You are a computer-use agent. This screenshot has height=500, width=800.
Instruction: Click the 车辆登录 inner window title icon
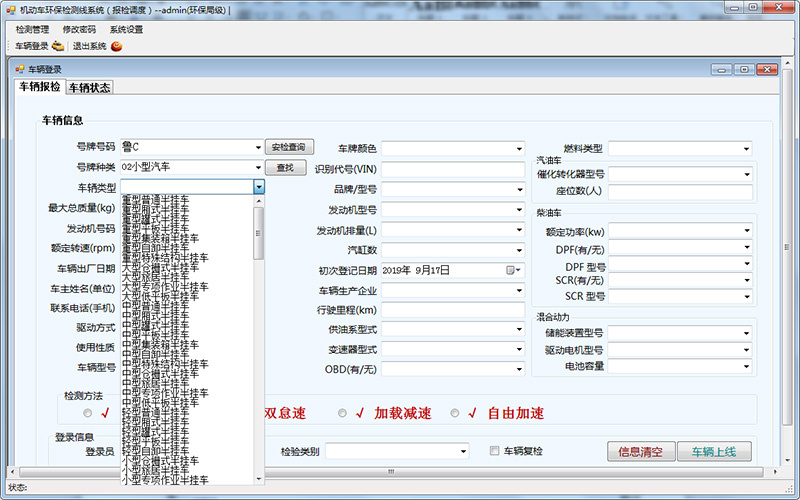click(x=20, y=69)
